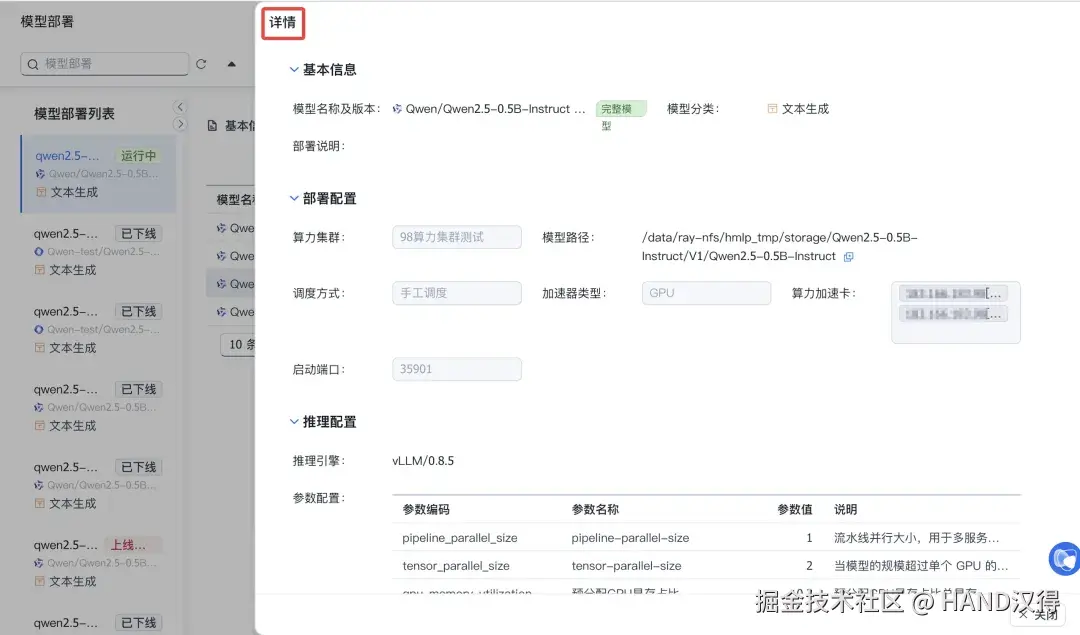Click the 运行中 status tag
The image size is (1080, 635).
click(138, 156)
